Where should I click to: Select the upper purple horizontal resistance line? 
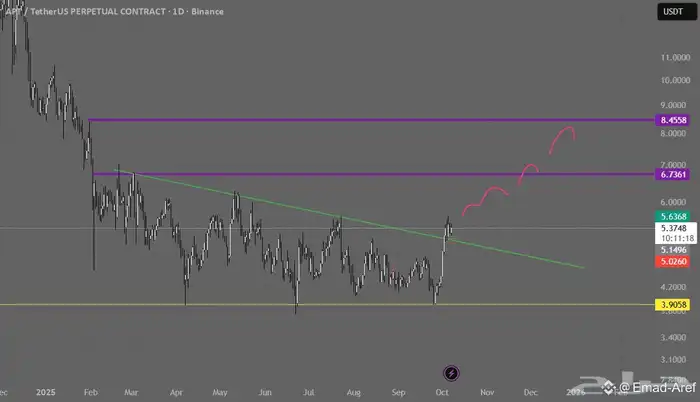click(300, 120)
